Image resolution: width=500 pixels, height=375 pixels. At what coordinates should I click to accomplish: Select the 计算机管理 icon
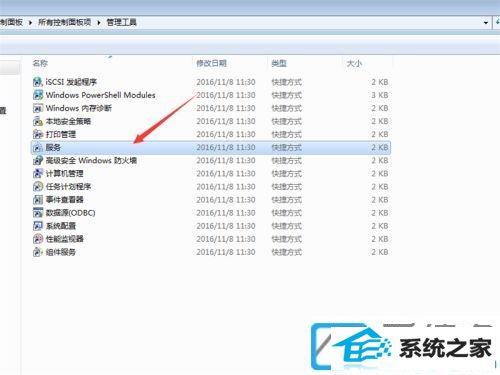pyautogui.click(x=38, y=173)
